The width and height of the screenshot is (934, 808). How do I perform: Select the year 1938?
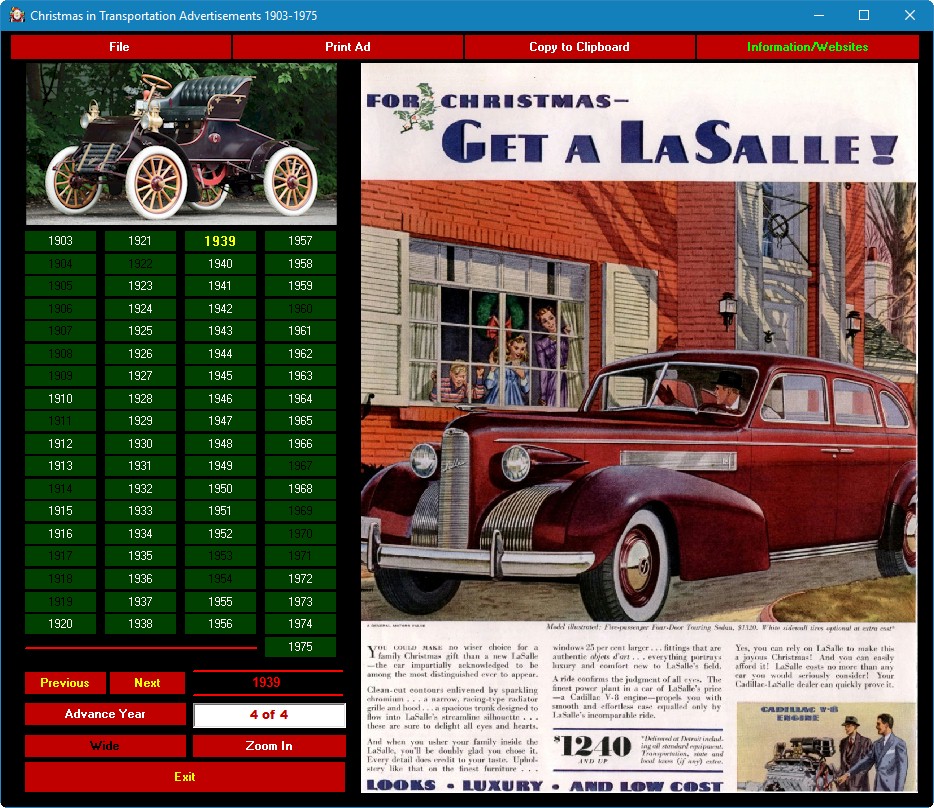pos(140,624)
